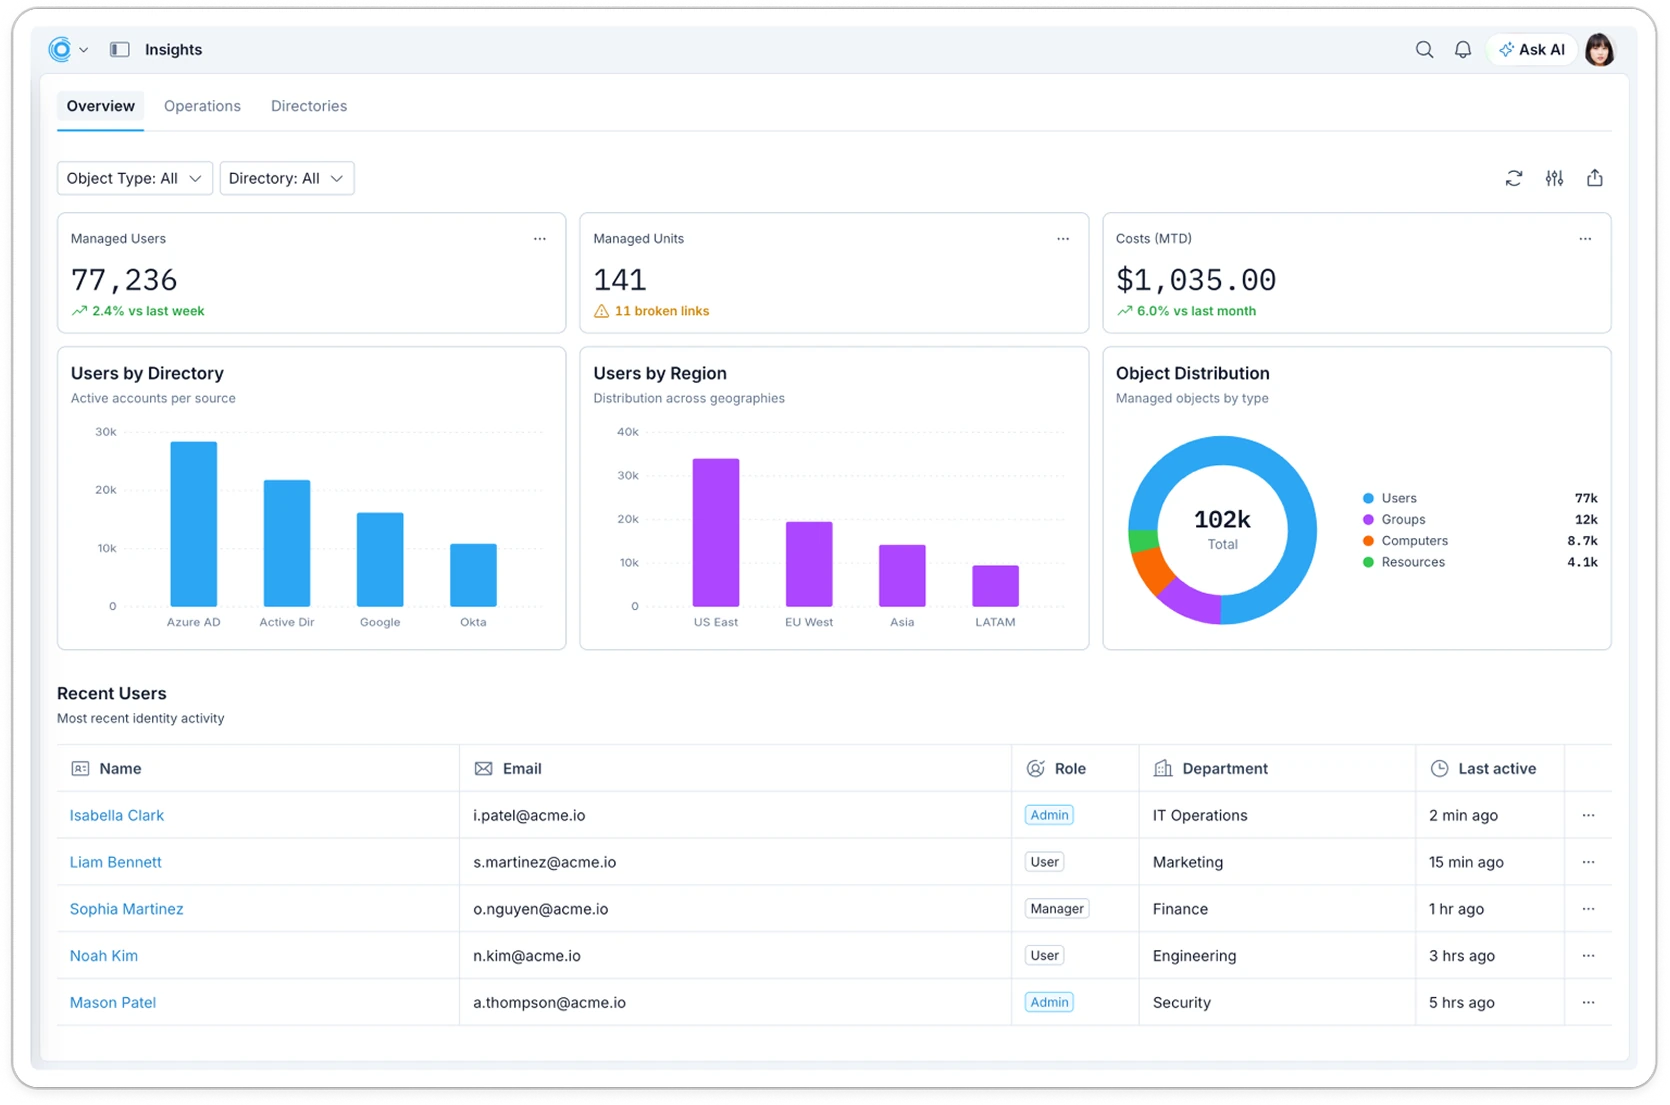Open Liam Bennett user link
This screenshot has width=1670, height=1105.
coord(115,862)
